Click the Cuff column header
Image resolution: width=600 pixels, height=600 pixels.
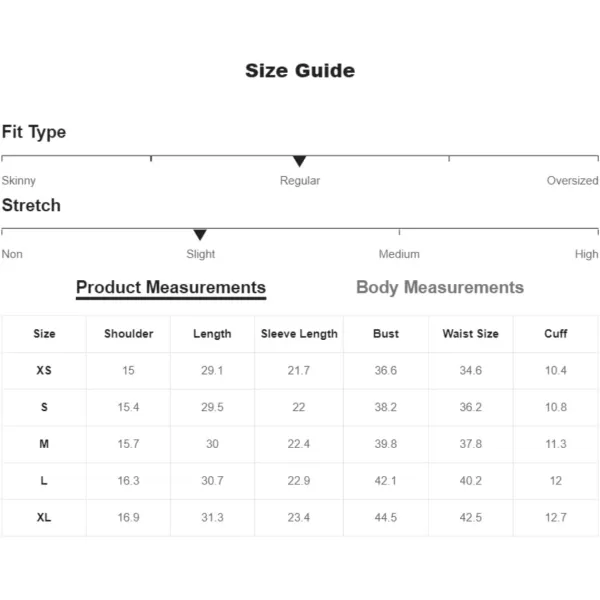pos(556,334)
